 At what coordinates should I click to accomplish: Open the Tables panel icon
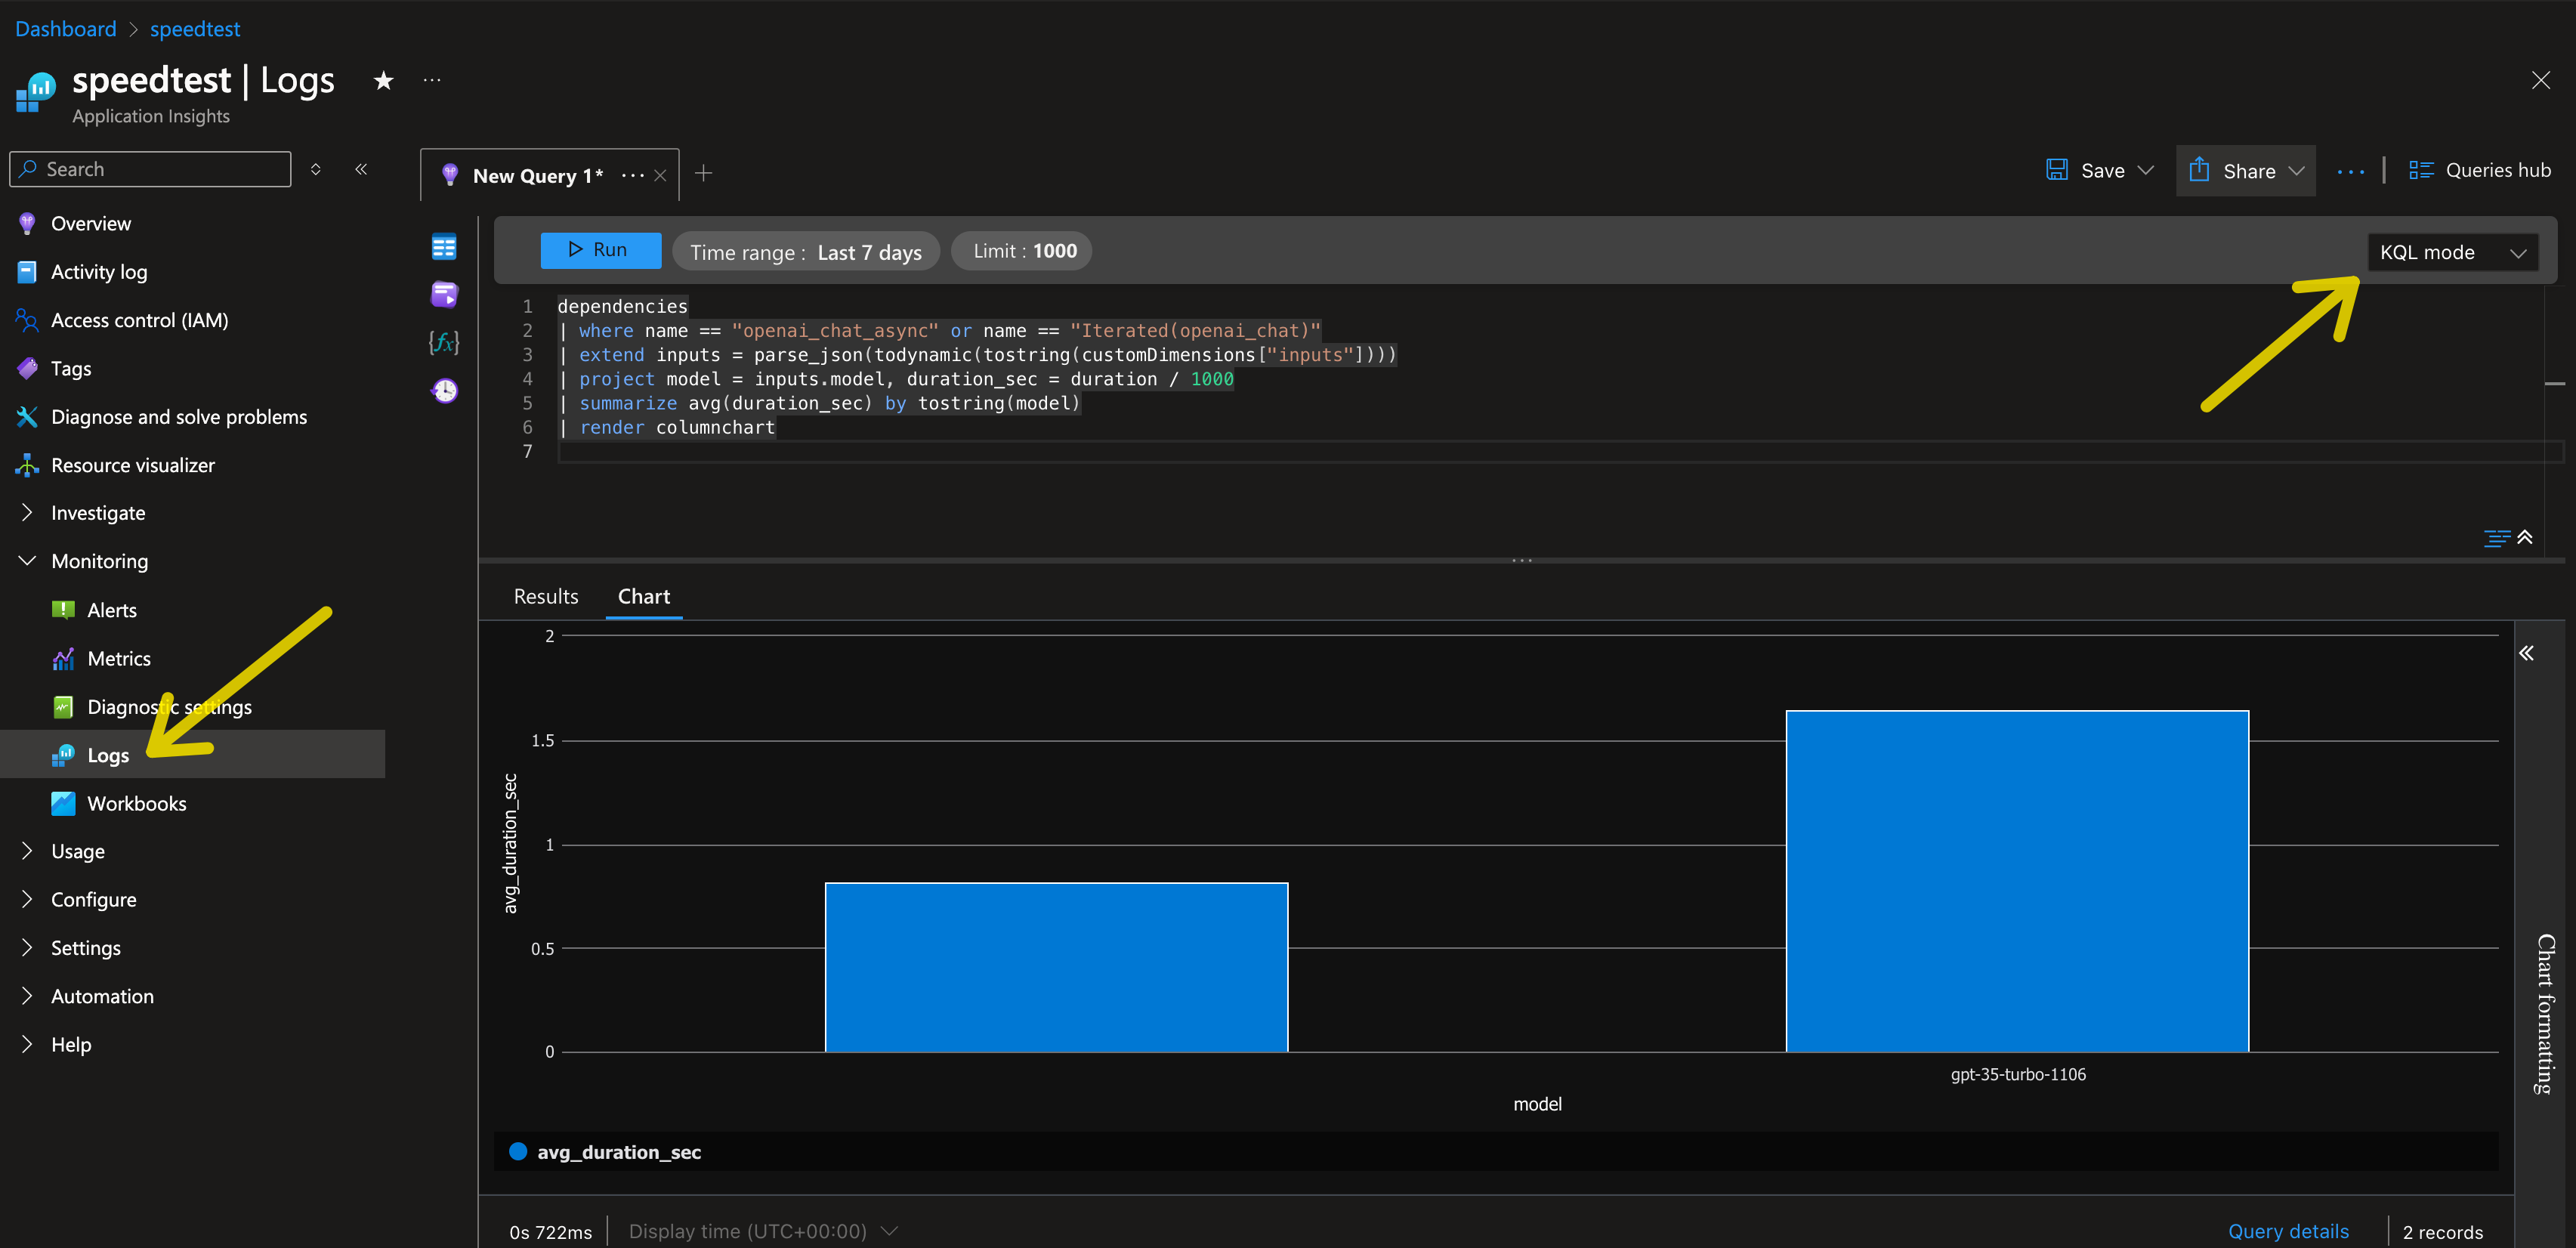(444, 246)
